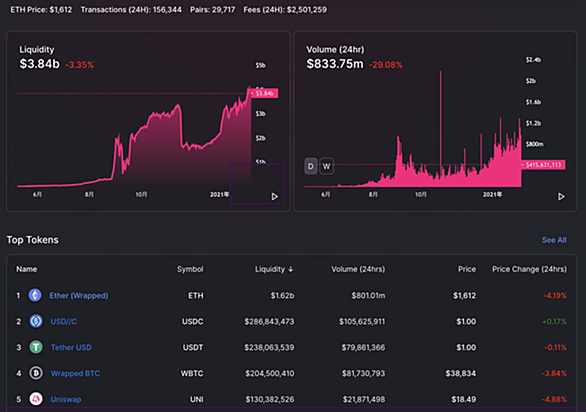This screenshot has width=586, height=412.
Task: Click the sort arrow next to Liquidity
Action: 291,269
